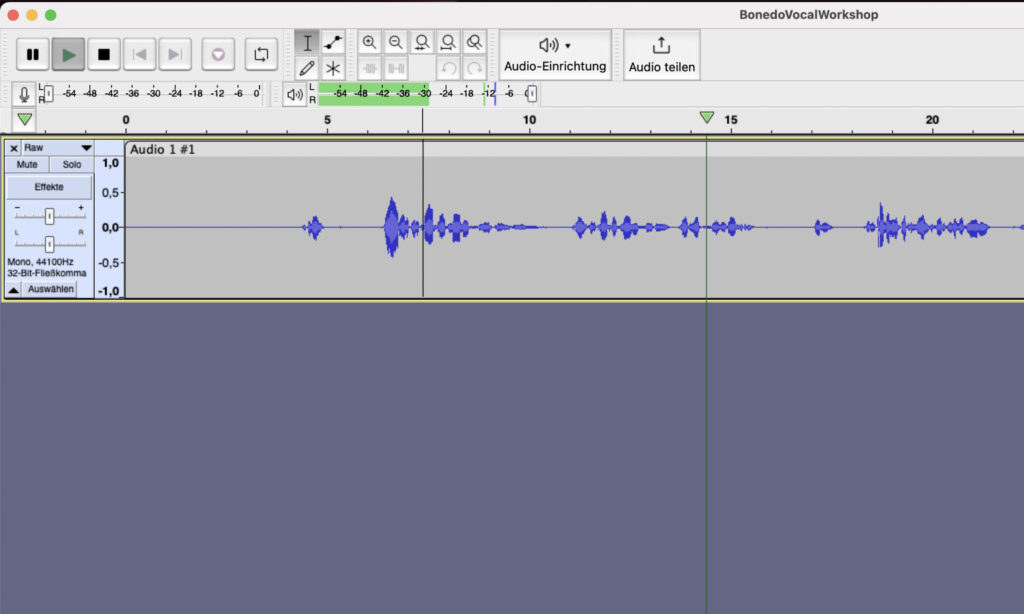Click the Zoom toggle icon
This screenshot has width=1024, height=614.
point(474,42)
